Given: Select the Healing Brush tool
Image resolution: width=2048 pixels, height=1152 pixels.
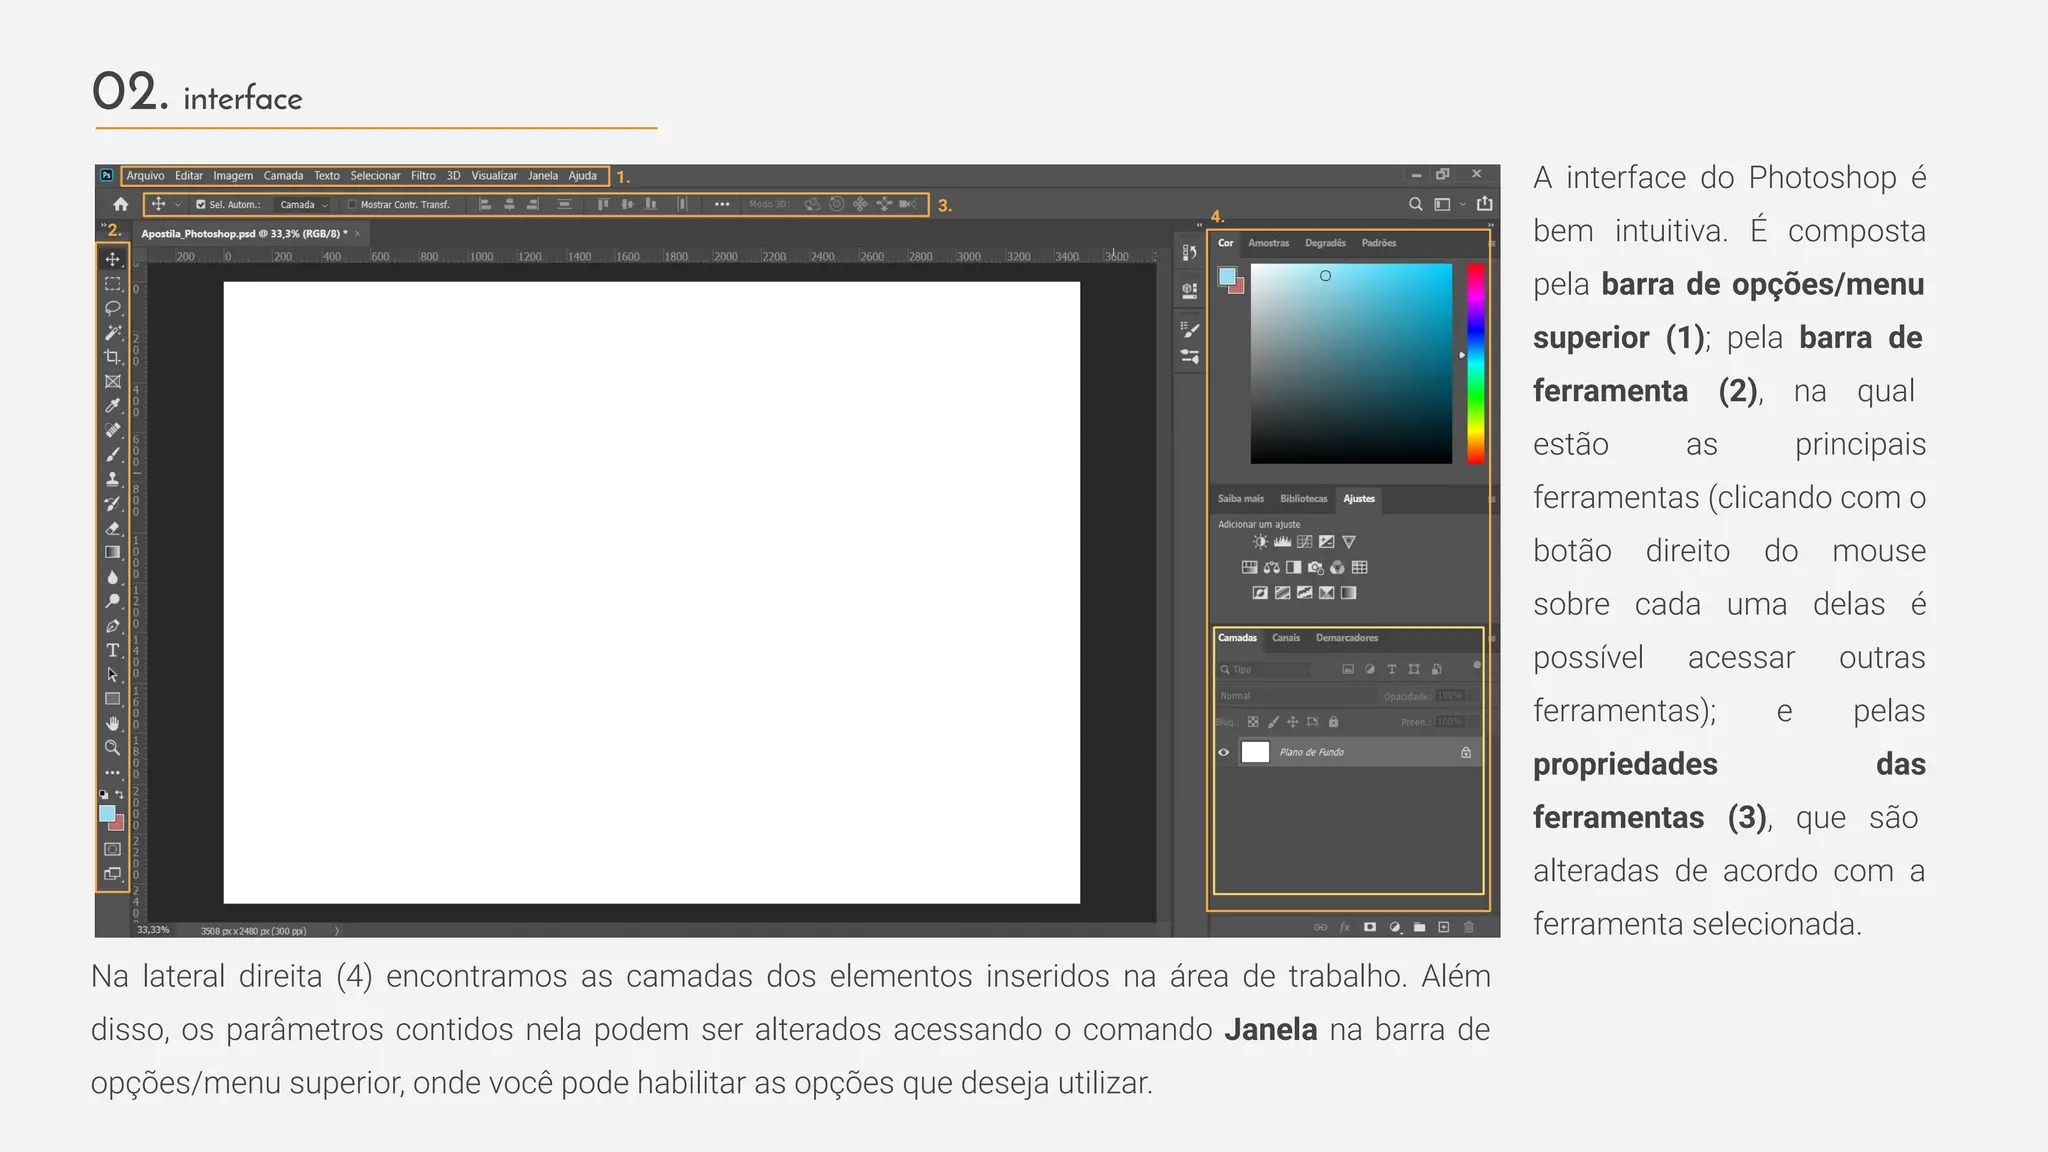Looking at the screenshot, I should pos(113,430).
